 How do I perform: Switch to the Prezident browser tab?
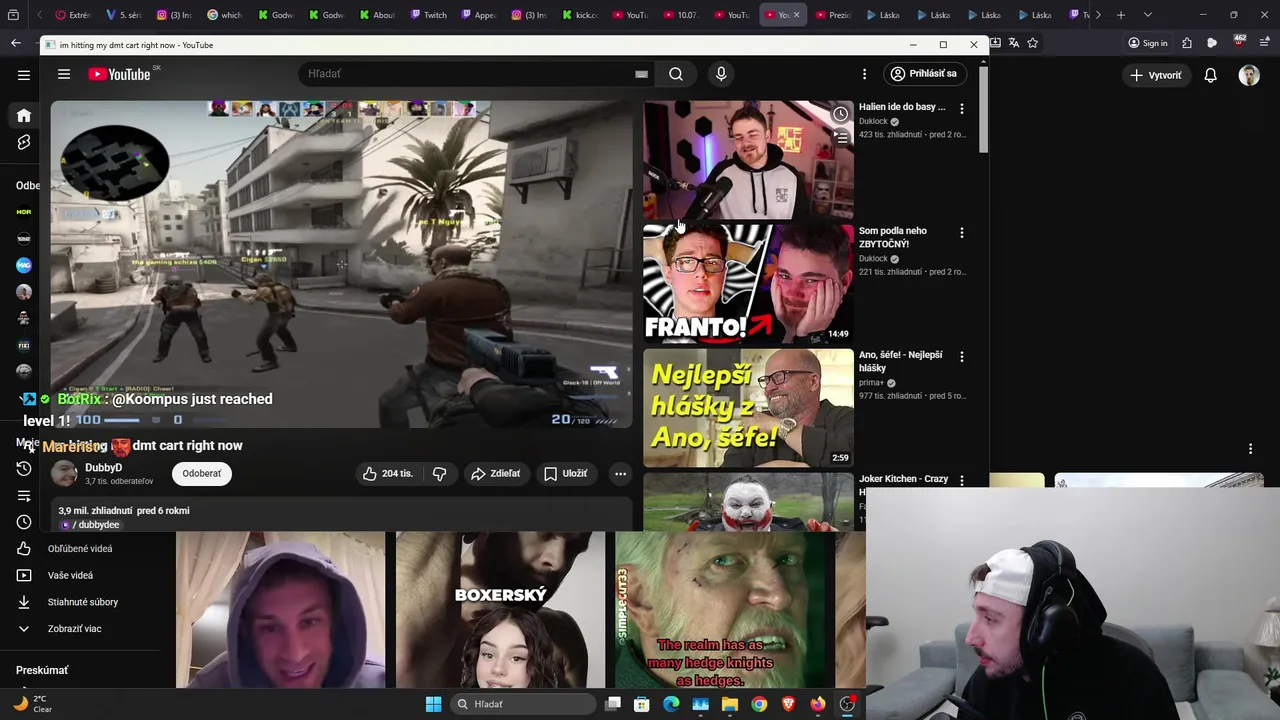click(x=832, y=15)
